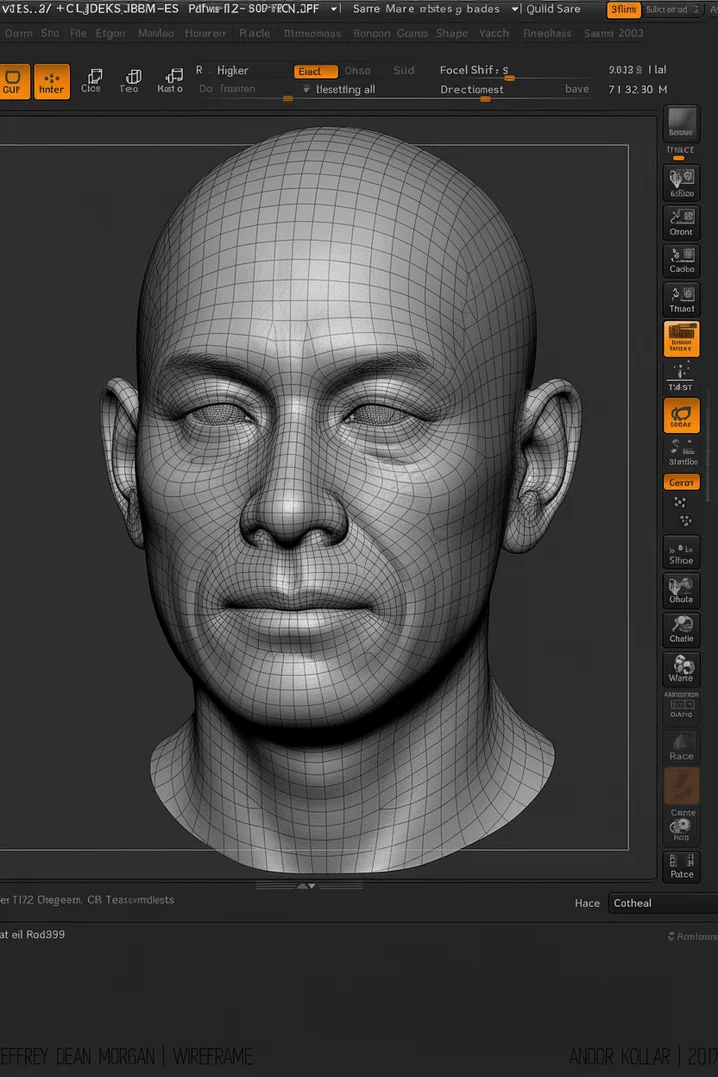
Task: Click the Chatie magnifier icon
Action: pos(681,629)
